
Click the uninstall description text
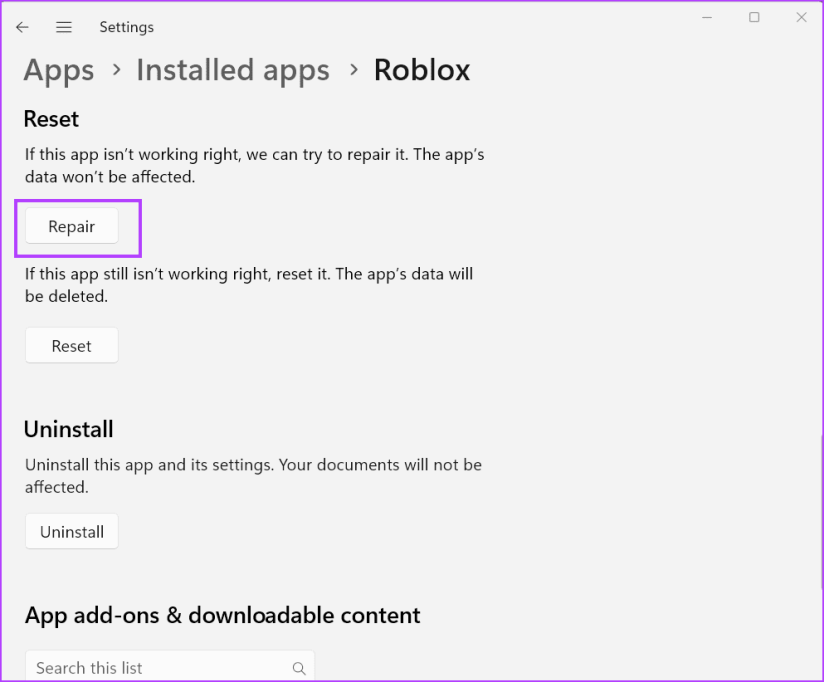pos(253,476)
